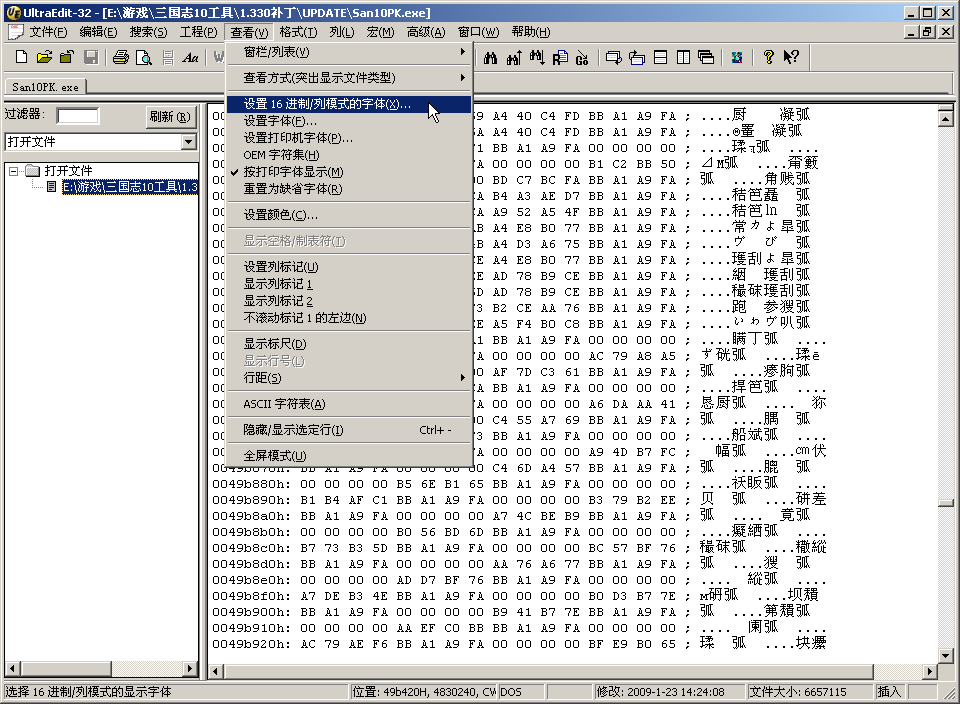Click the hex editor vertical scrollbar down arrow
This screenshot has height=704, width=960.
(945, 655)
